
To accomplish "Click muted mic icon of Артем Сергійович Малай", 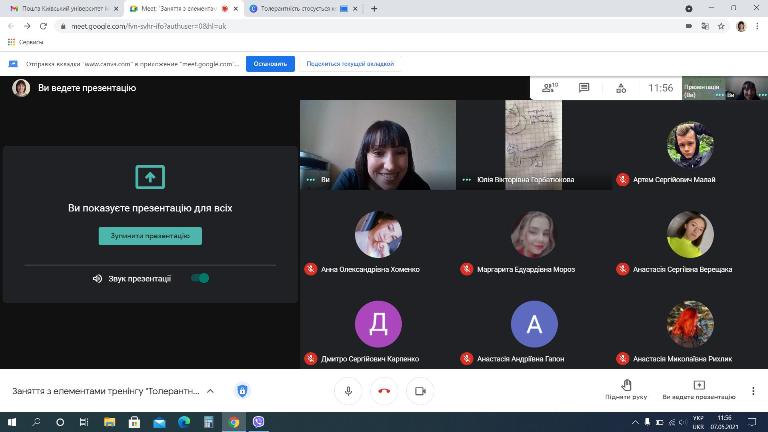I will tap(623, 180).
